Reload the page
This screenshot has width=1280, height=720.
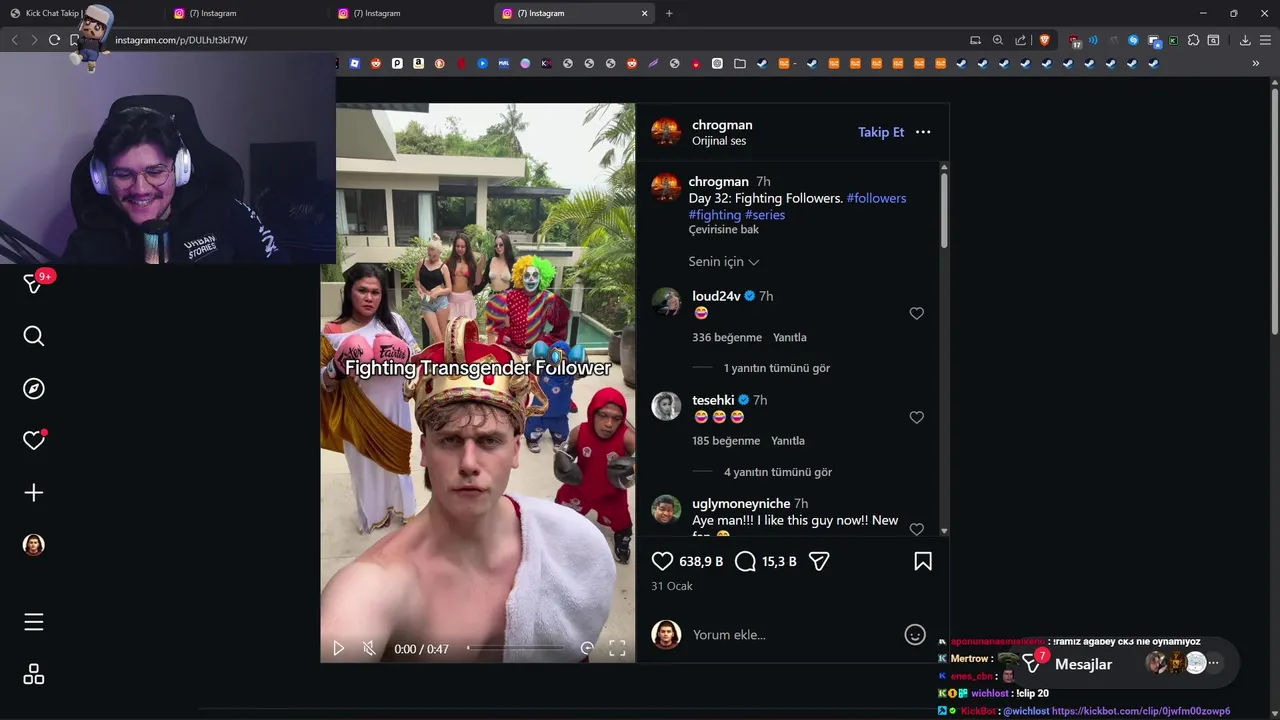[x=54, y=40]
